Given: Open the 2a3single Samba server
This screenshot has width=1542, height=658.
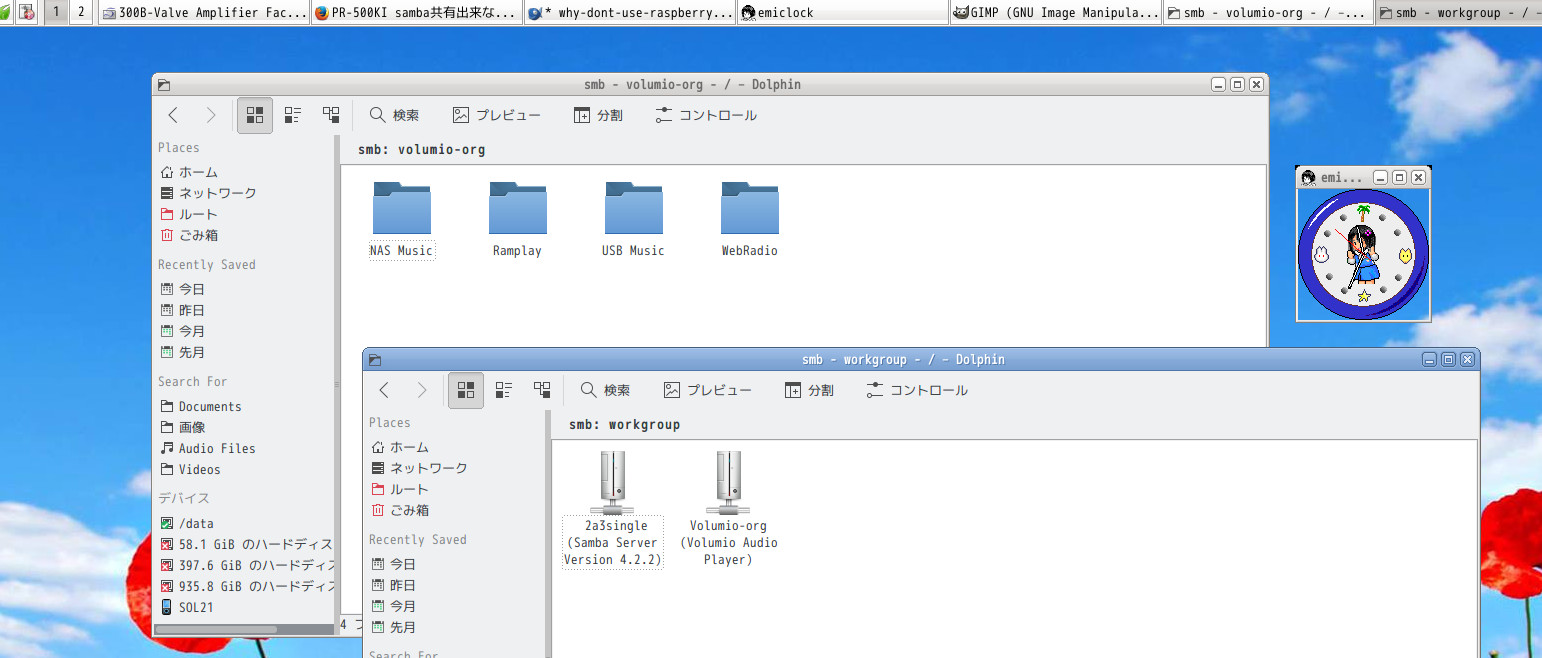Looking at the screenshot, I should [x=612, y=484].
